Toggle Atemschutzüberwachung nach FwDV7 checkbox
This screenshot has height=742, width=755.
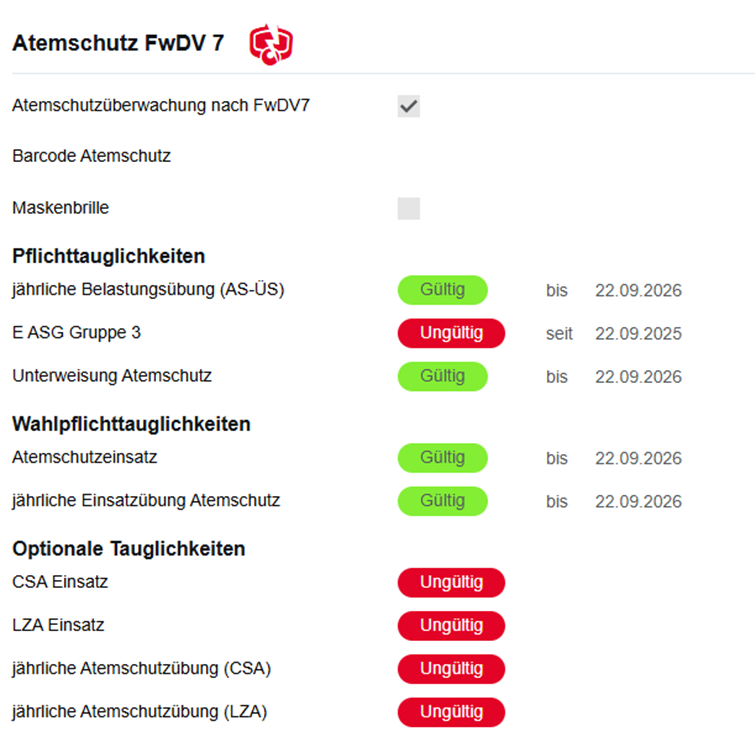(408, 105)
